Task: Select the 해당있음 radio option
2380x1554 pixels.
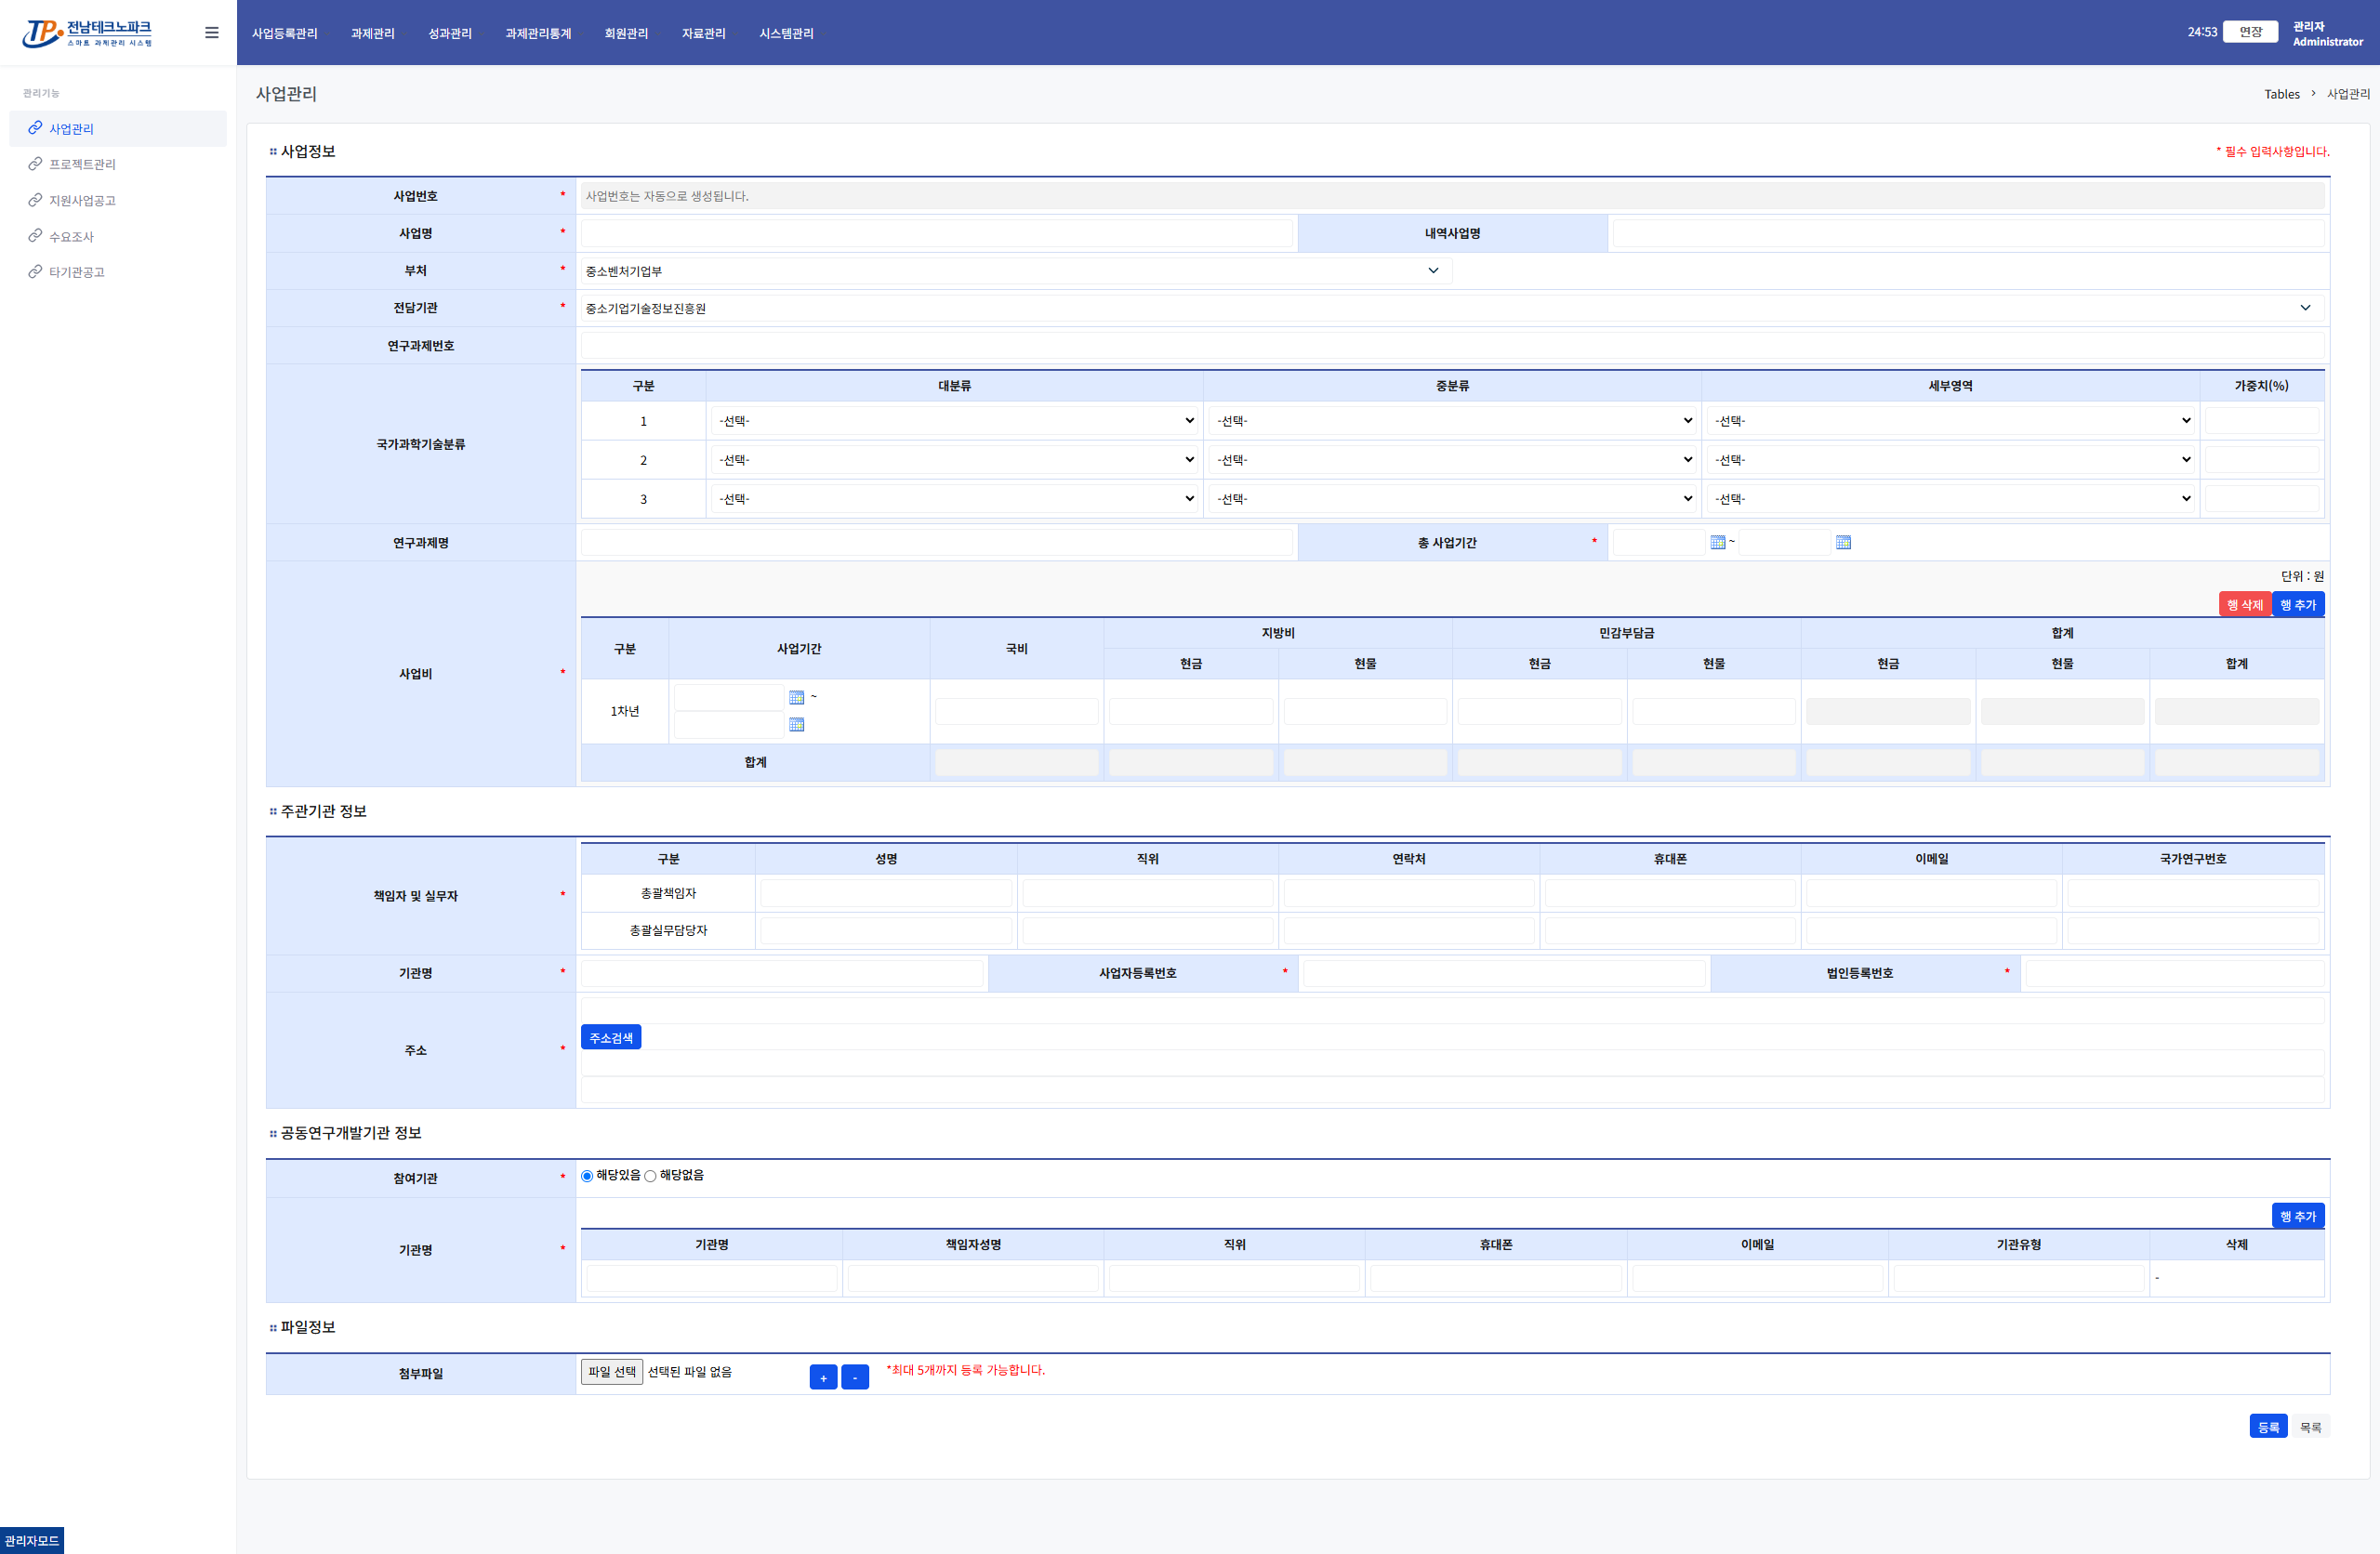Action: click(587, 1176)
